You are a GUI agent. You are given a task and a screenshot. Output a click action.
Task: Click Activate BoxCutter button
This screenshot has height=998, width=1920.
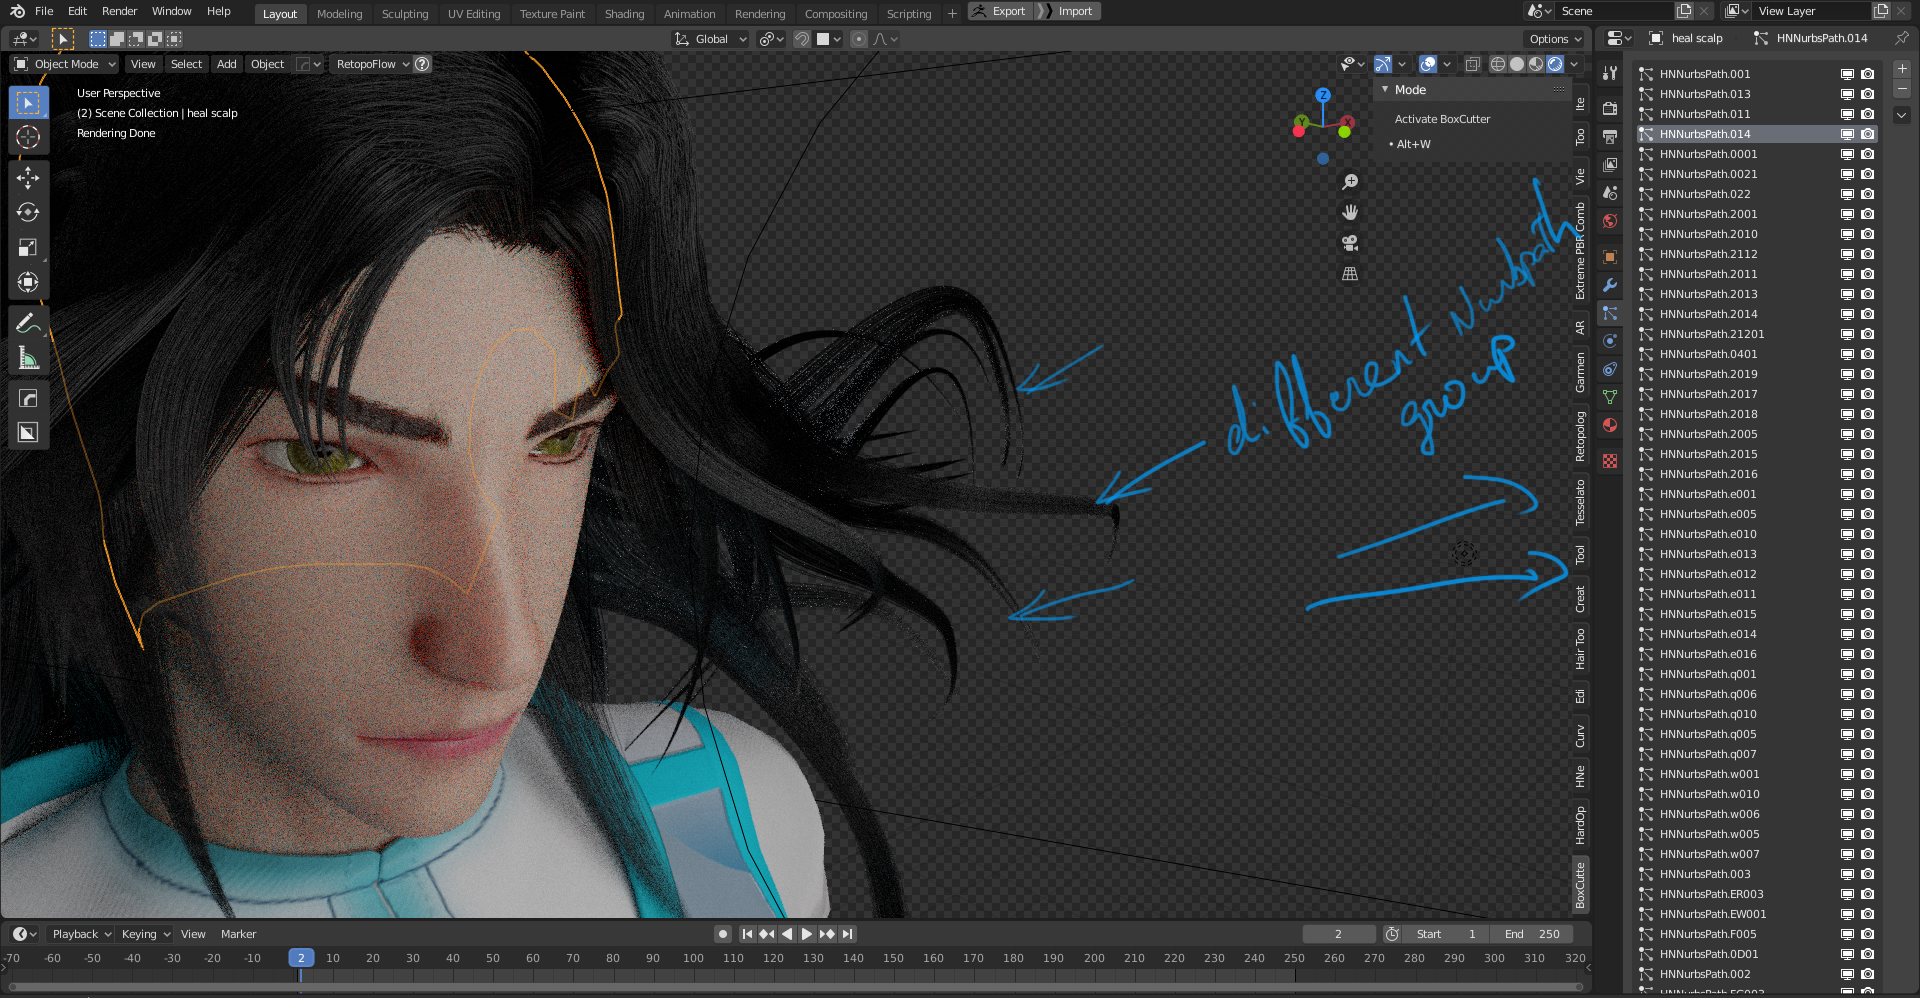pyautogui.click(x=1442, y=119)
